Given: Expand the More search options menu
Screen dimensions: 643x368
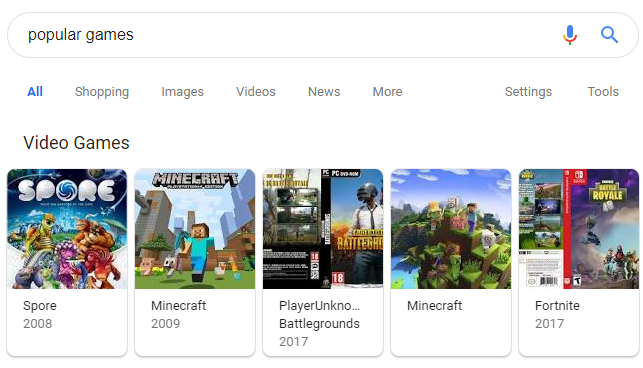Looking at the screenshot, I should [387, 91].
